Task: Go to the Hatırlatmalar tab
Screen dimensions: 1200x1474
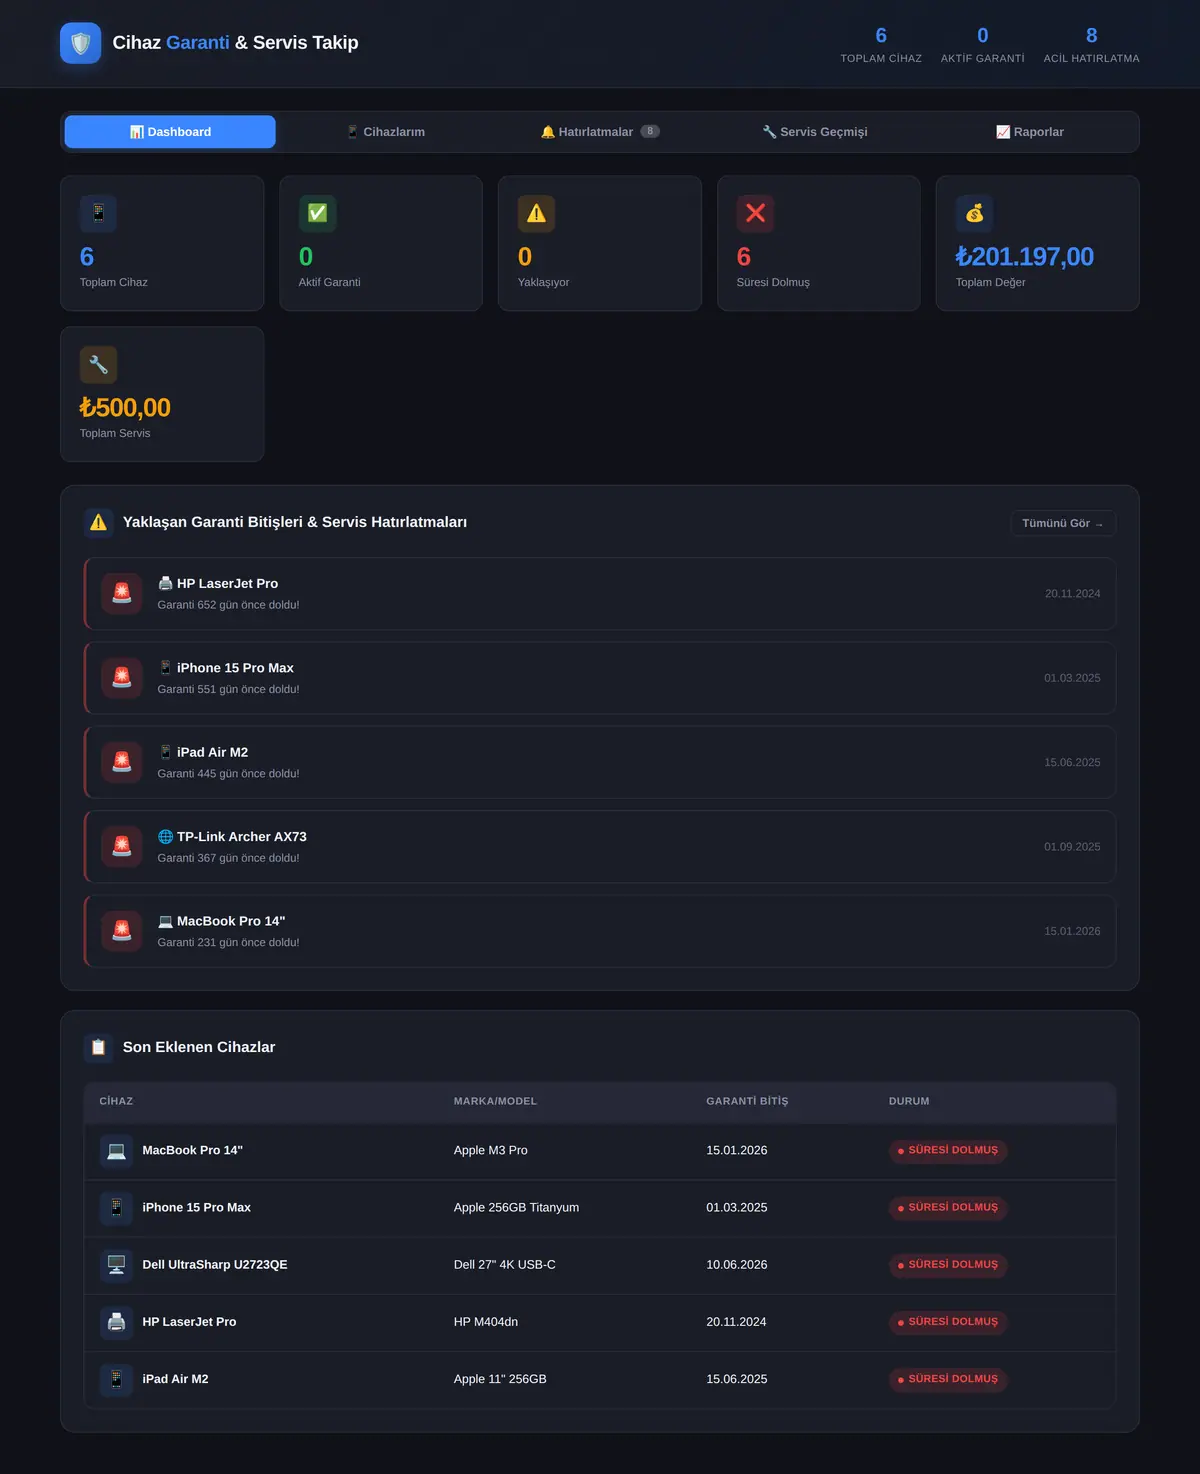Action: click(600, 132)
